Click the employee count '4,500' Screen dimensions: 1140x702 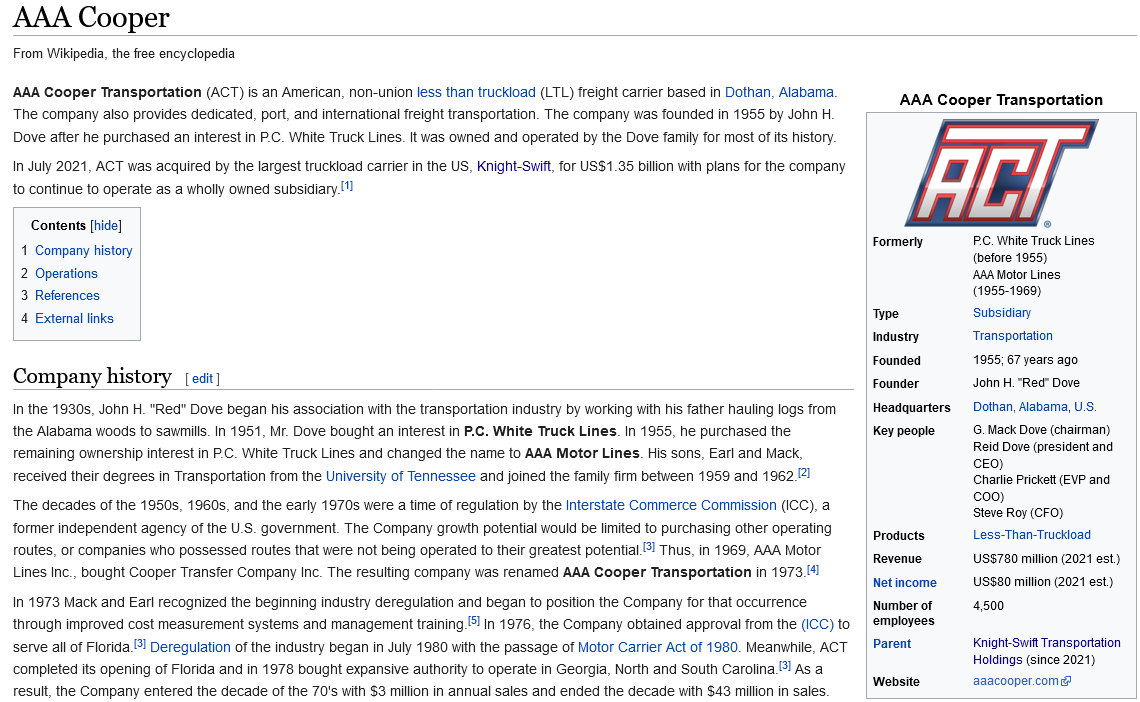coord(988,606)
